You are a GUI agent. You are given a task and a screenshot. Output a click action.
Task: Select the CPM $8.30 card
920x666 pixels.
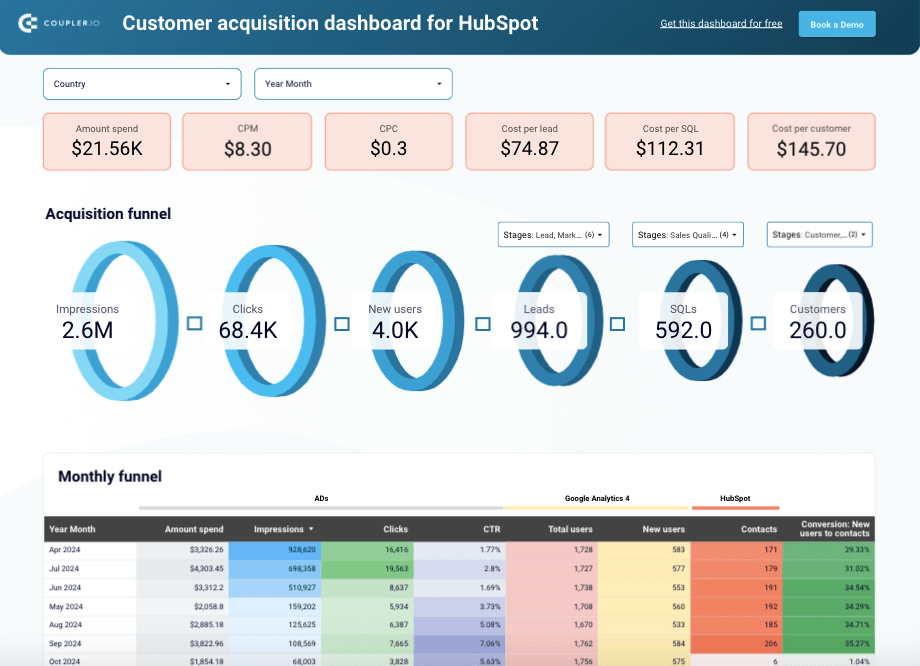pos(247,142)
